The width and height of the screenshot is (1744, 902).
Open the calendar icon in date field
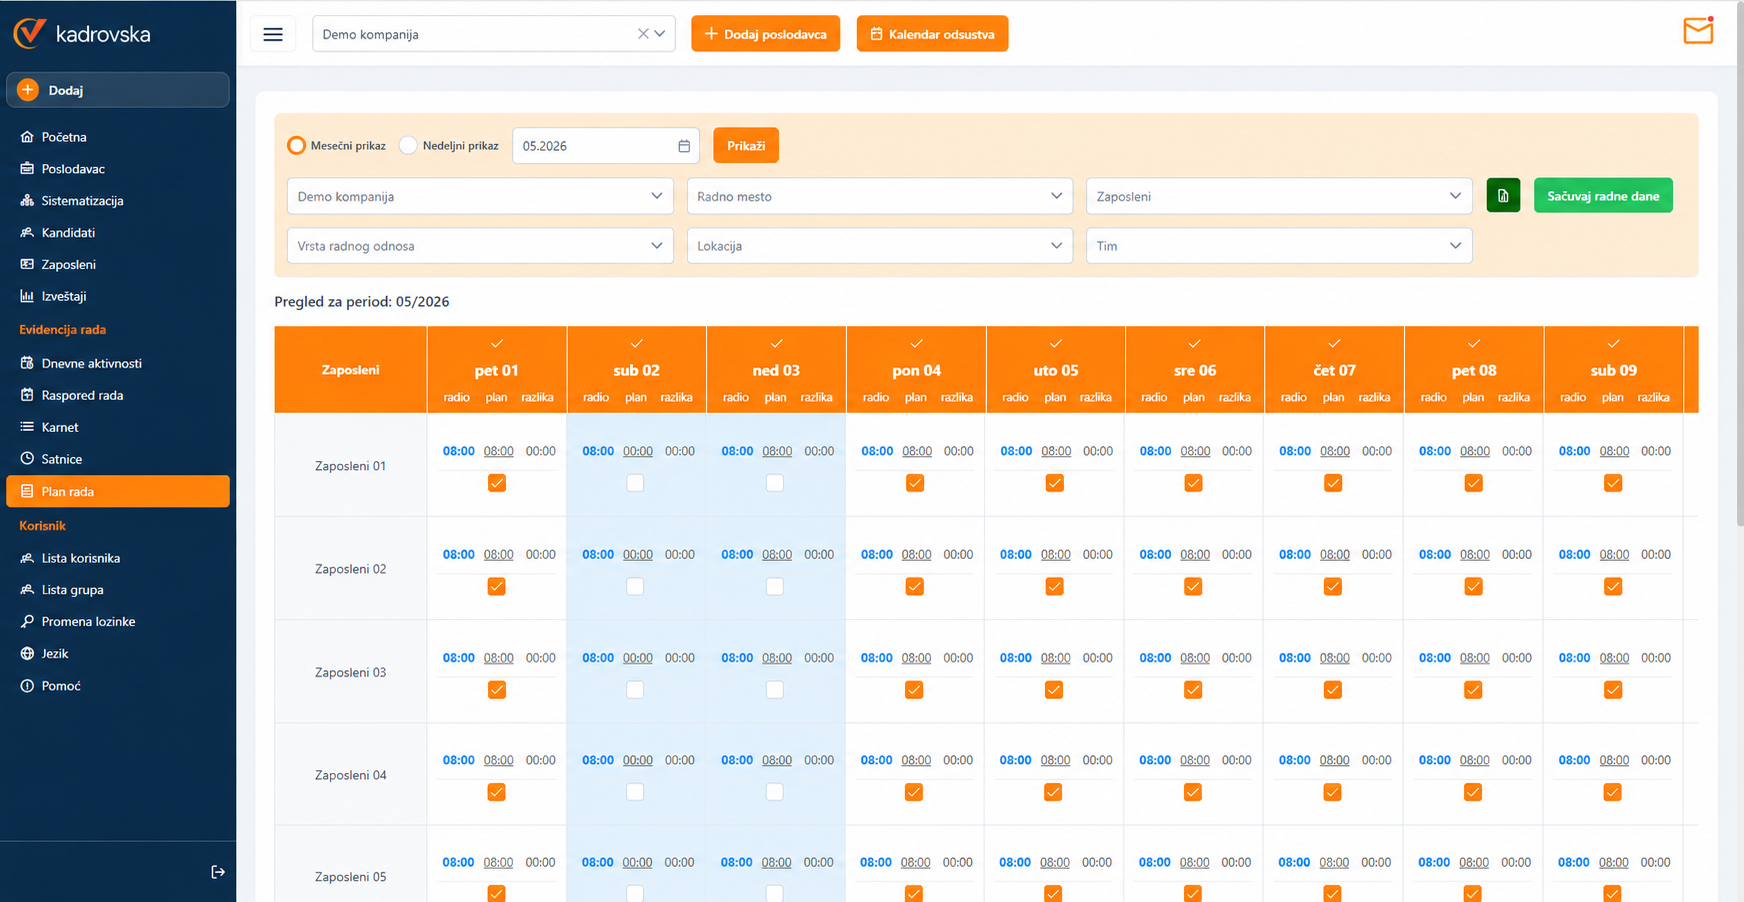click(684, 146)
